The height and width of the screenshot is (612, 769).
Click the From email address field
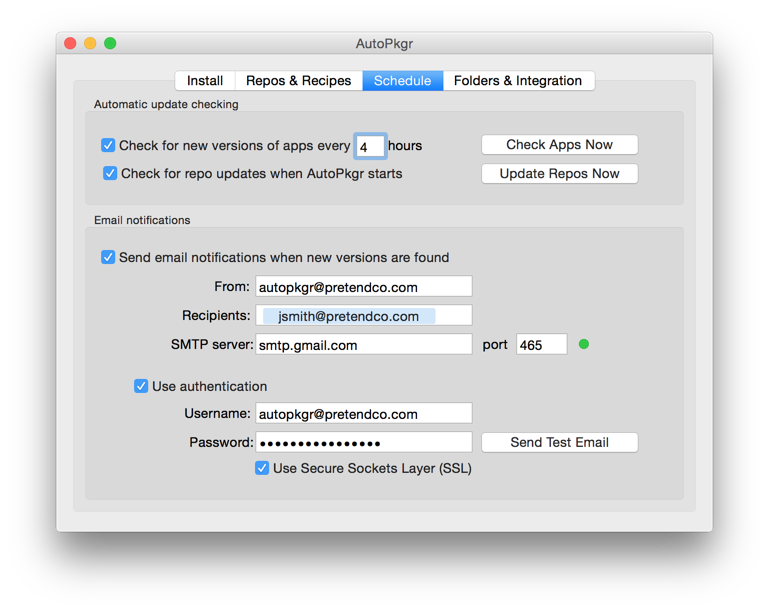363,286
